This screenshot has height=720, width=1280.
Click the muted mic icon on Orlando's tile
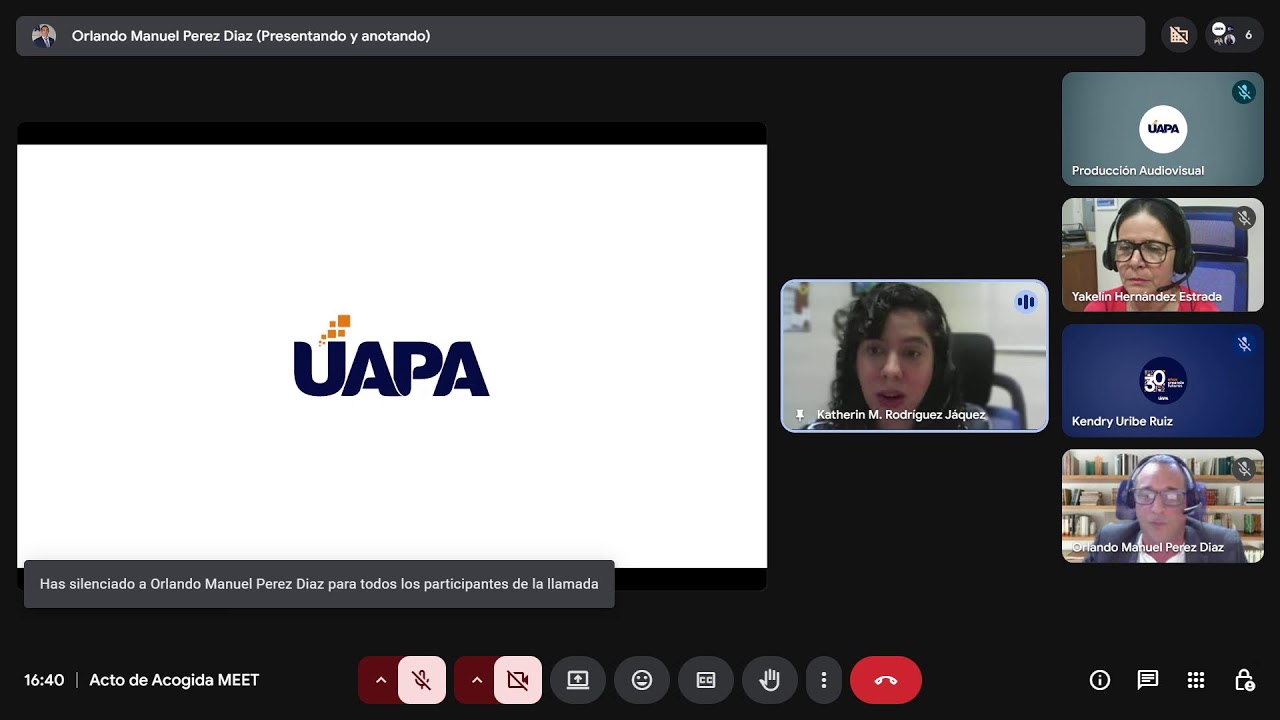pos(1244,468)
